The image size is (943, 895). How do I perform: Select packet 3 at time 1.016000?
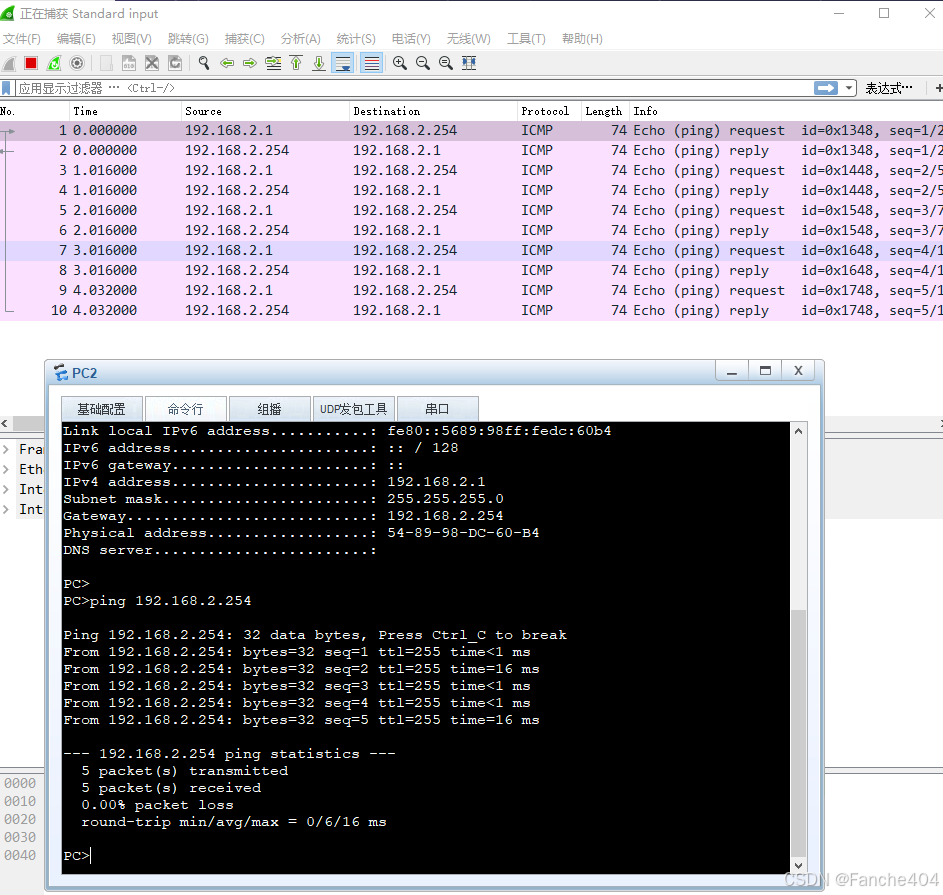click(x=472, y=171)
